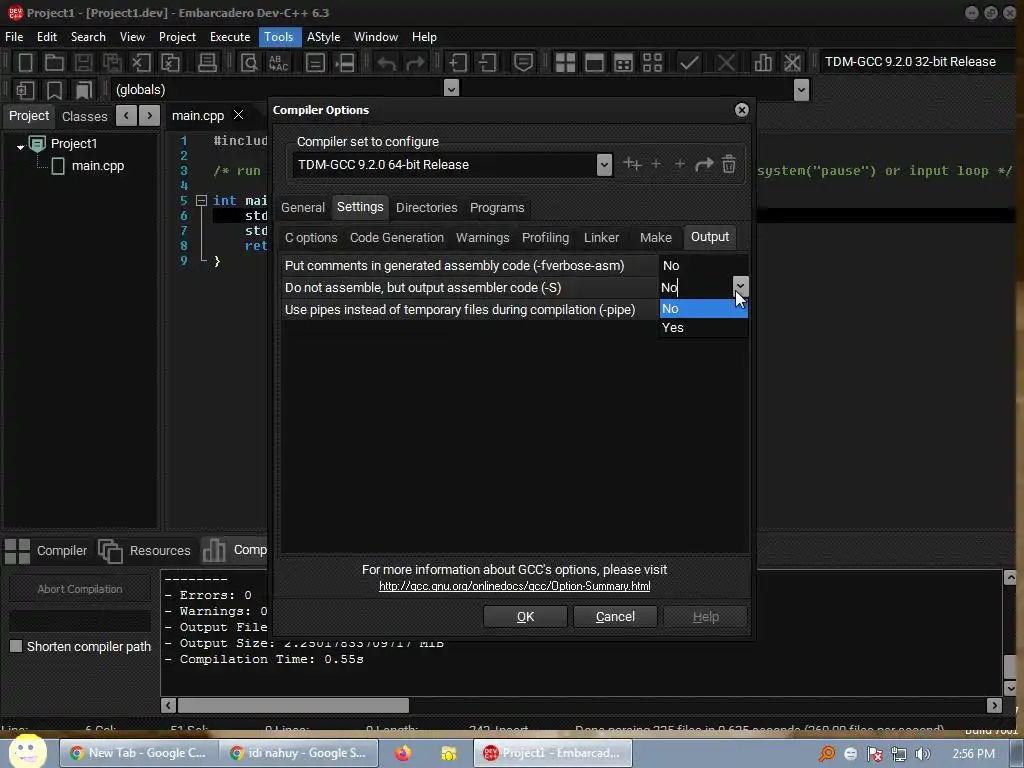
Task: Open the AStyle menu
Action: [323, 37]
